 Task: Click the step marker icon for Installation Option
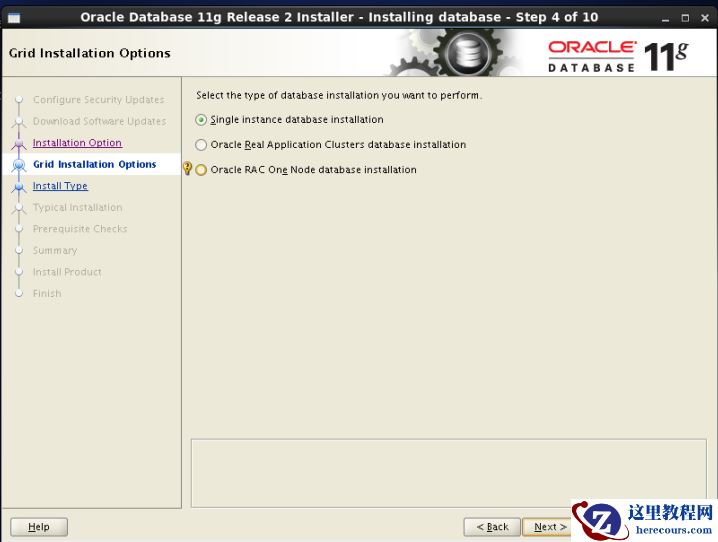[x=19, y=144]
